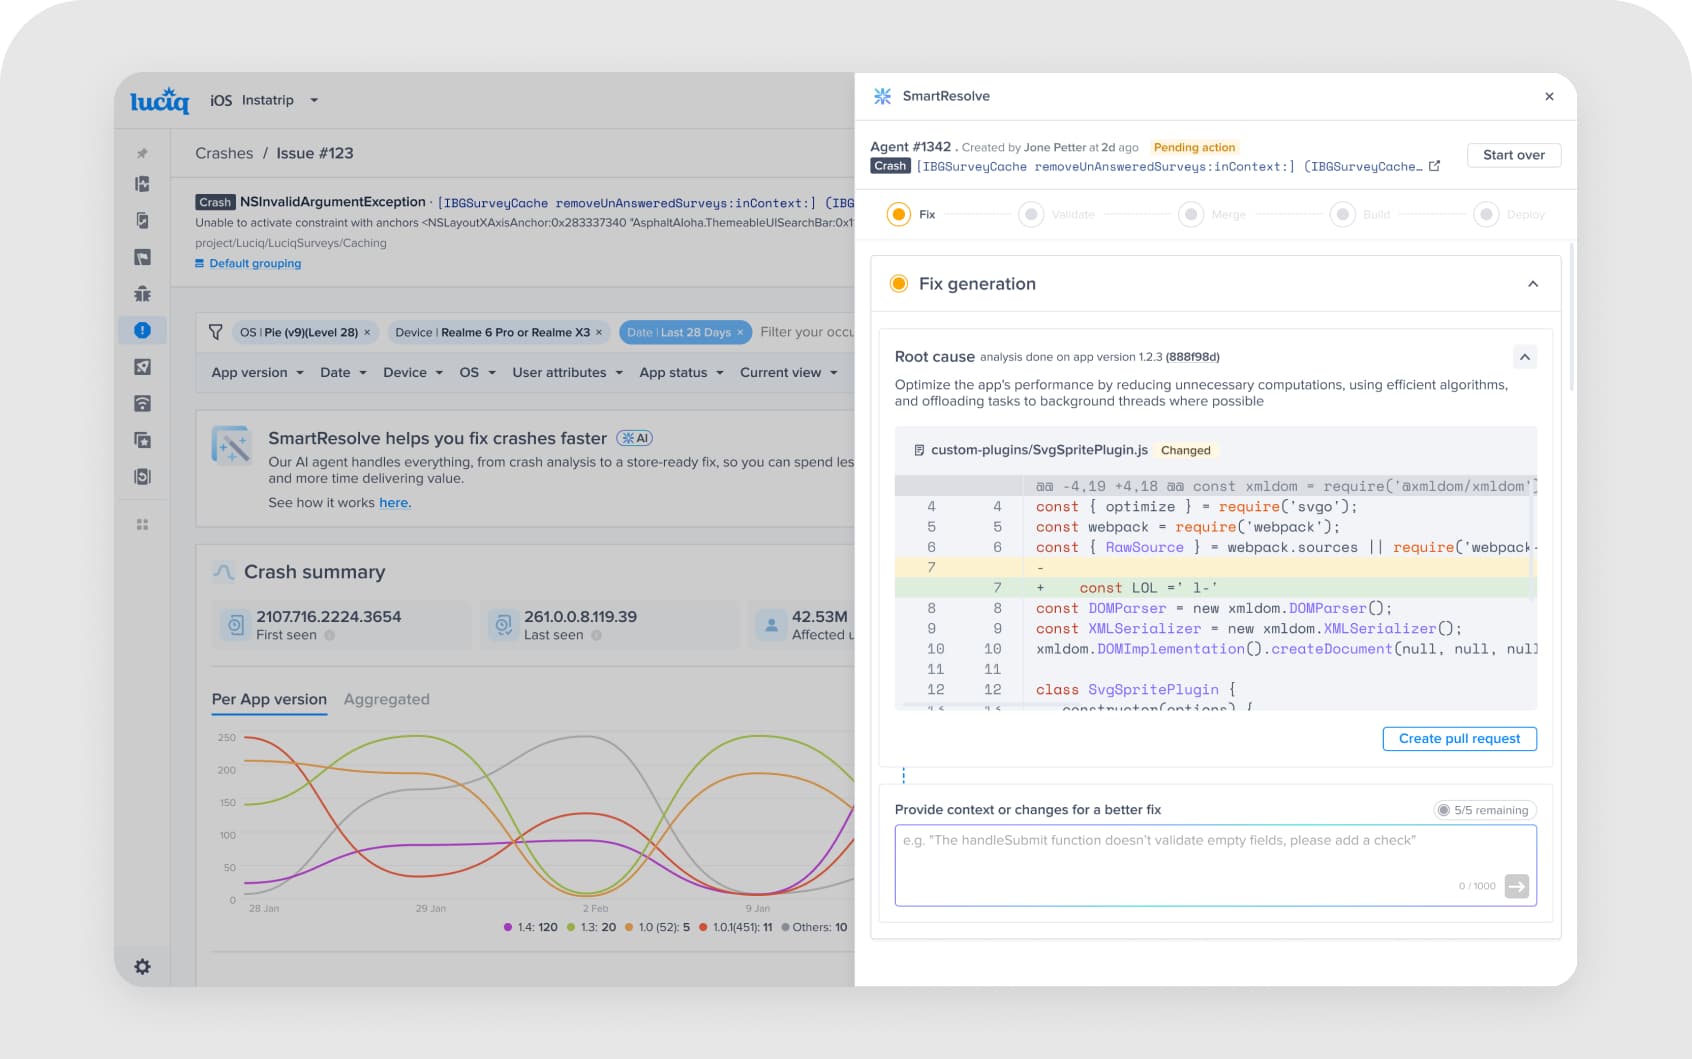Close the SmartResolve panel
Screen dimensions: 1692x1059
coord(1549,96)
